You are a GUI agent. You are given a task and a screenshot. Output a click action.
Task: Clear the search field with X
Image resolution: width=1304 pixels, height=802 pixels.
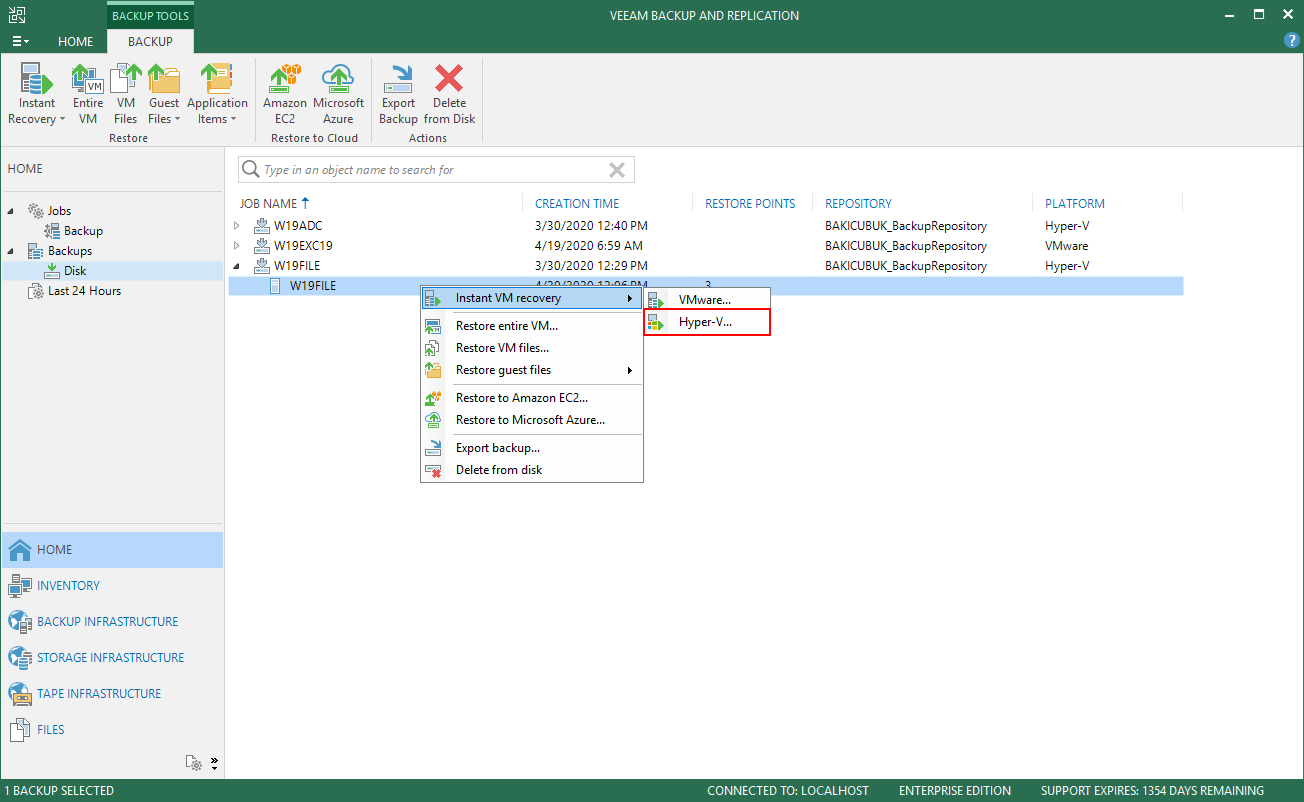point(617,170)
